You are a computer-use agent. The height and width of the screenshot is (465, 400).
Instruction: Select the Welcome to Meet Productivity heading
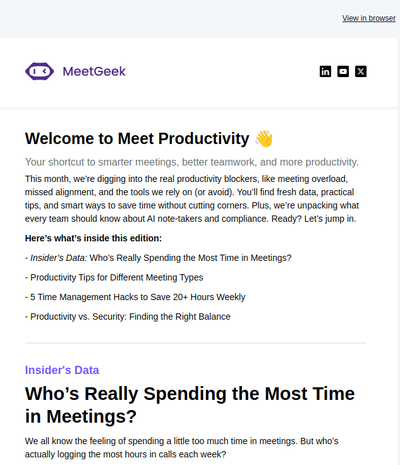tap(137, 139)
